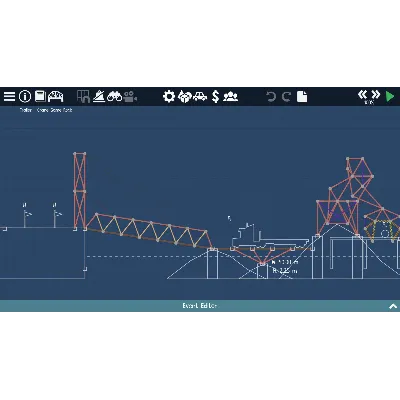Image resolution: width=400 pixels, height=400 pixels.
Task: Click the redo arrow
Action: (x=286, y=97)
